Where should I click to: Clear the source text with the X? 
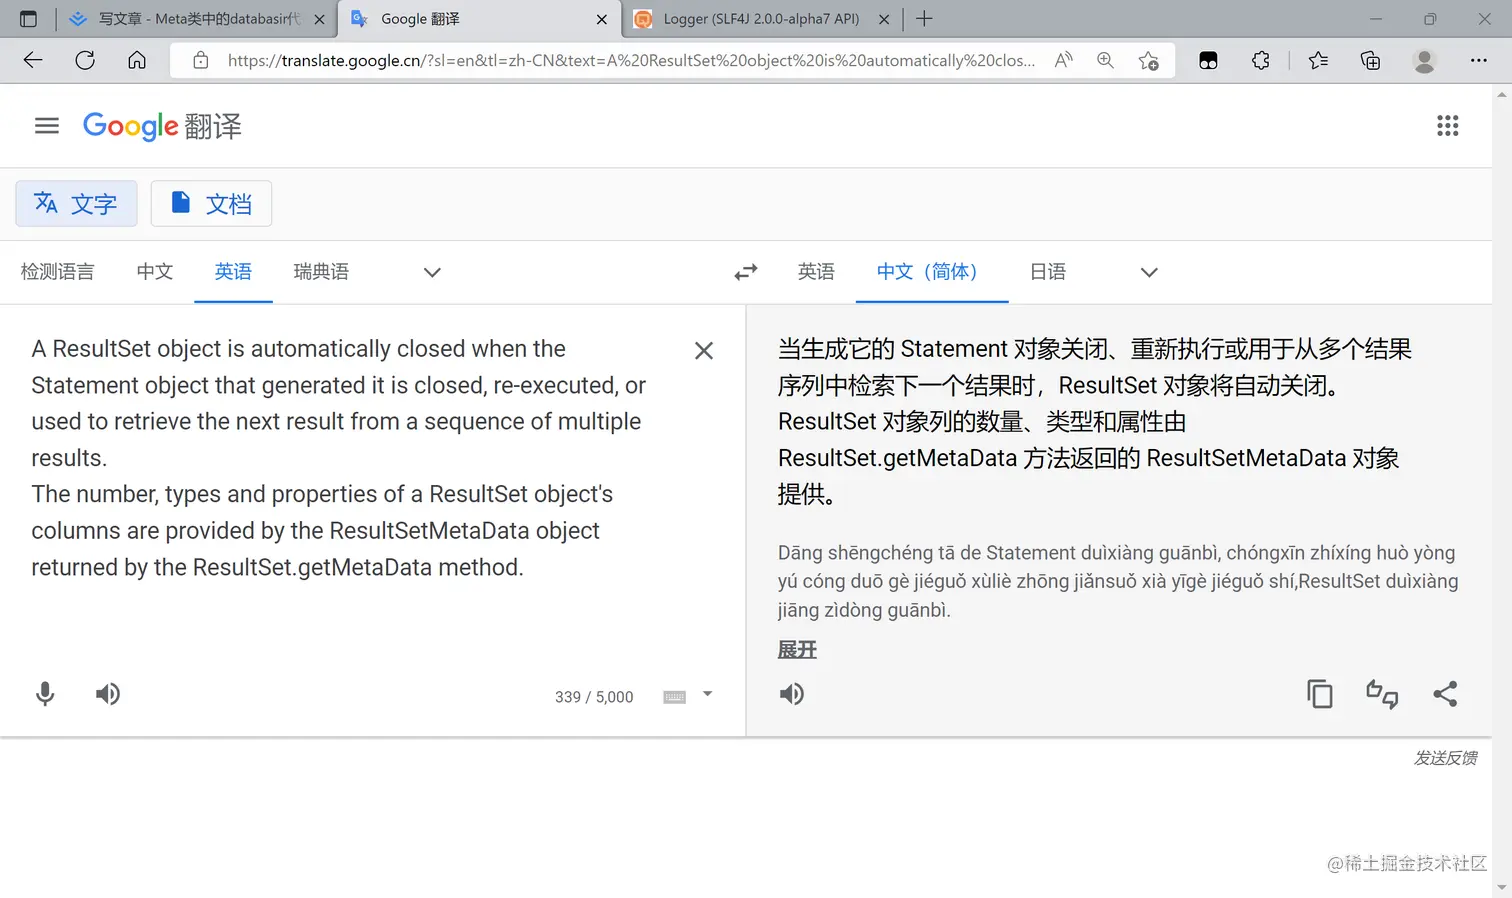(x=704, y=351)
